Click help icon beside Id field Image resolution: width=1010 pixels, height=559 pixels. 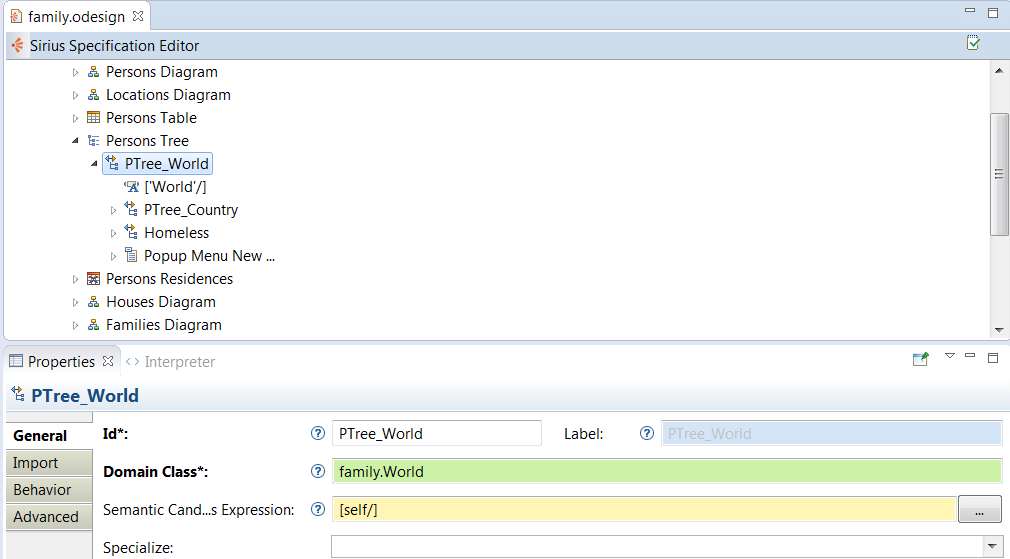pyautogui.click(x=318, y=434)
